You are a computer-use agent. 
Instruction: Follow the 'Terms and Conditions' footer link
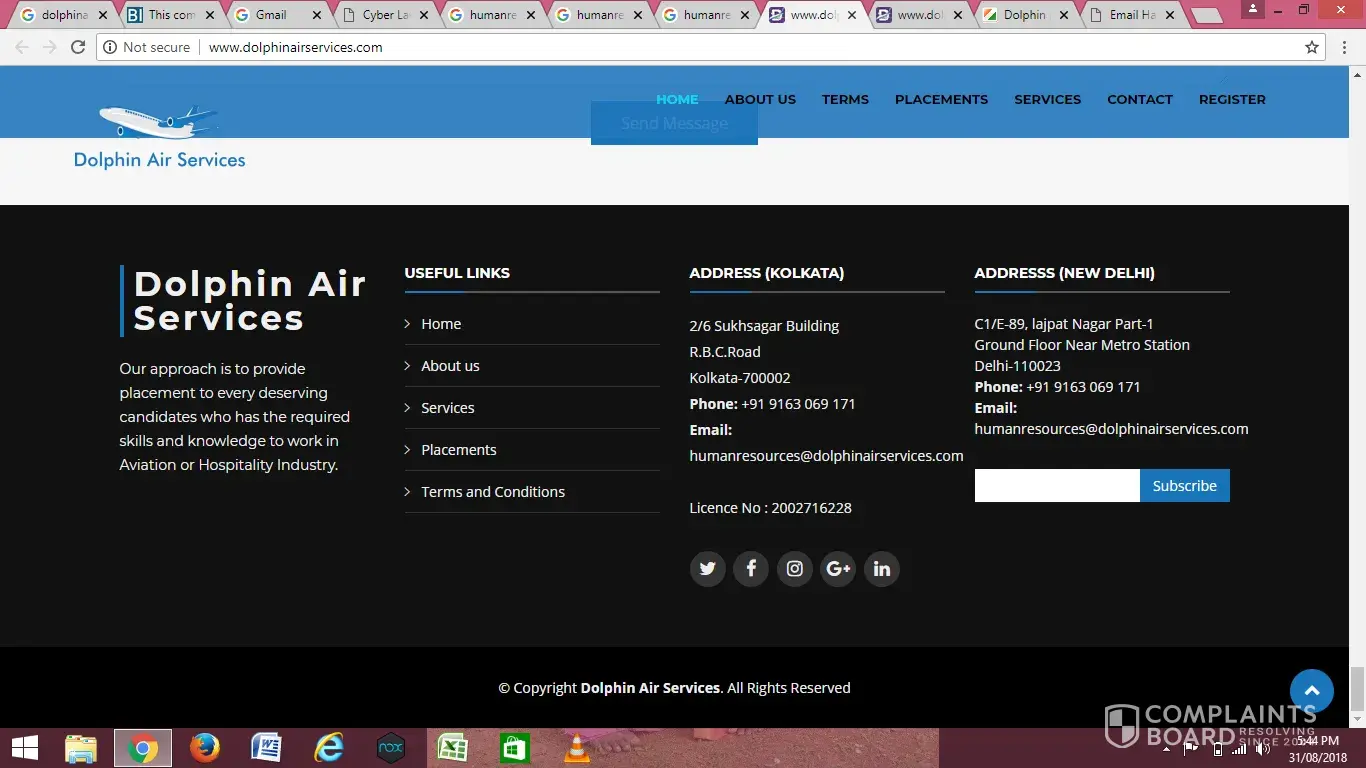coord(493,492)
